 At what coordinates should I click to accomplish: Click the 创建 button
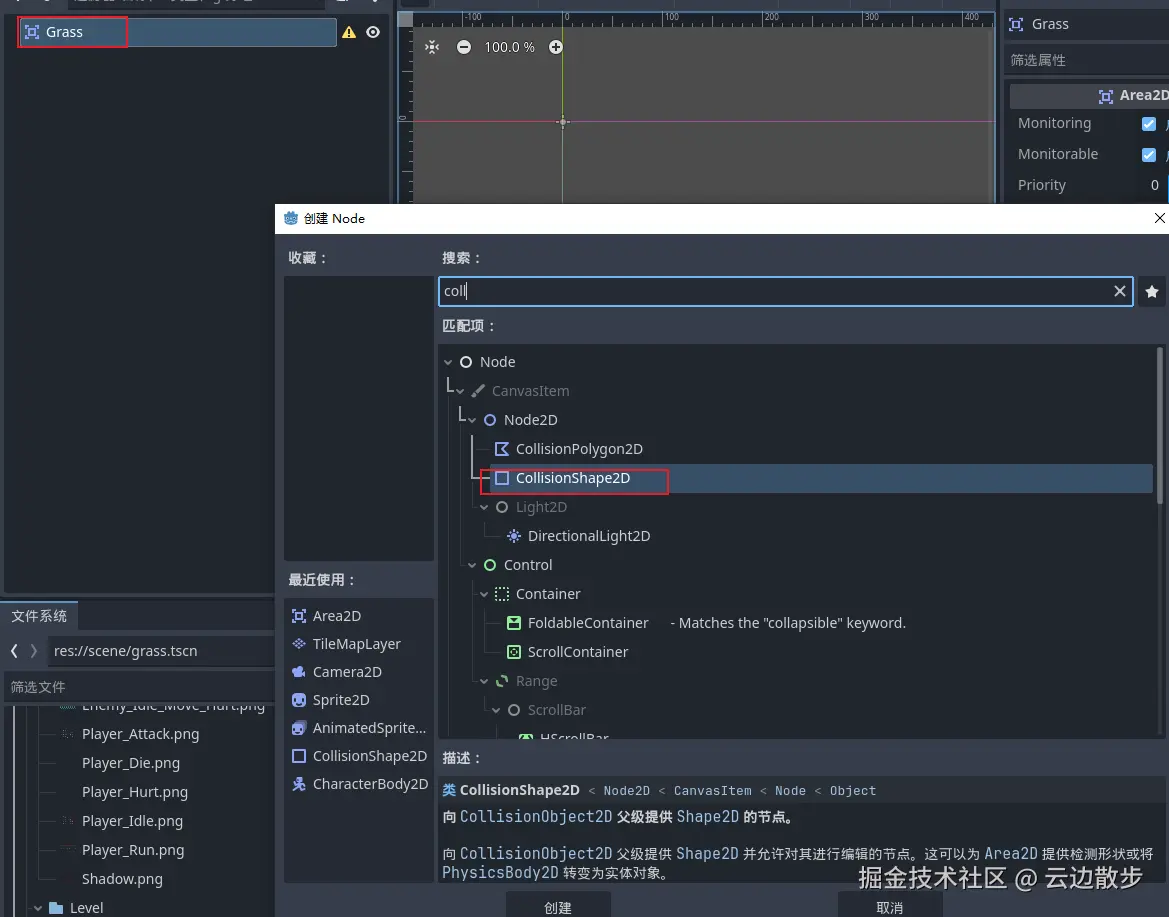(x=558, y=907)
